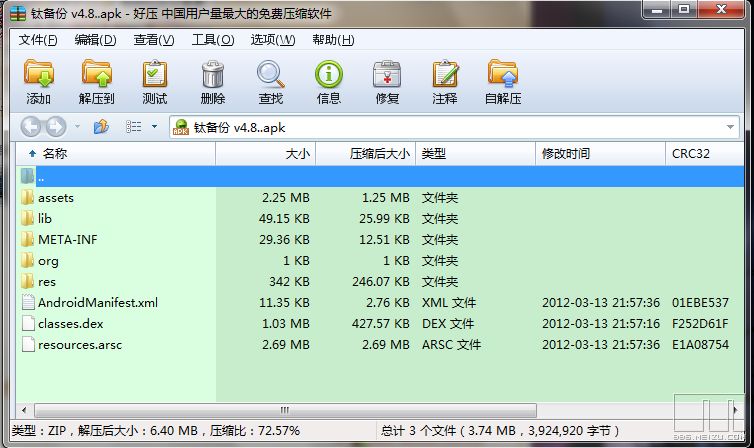Expand the address bar path dropdown
The height and width of the screenshot is (448, 754).
(x=730, y=127)
